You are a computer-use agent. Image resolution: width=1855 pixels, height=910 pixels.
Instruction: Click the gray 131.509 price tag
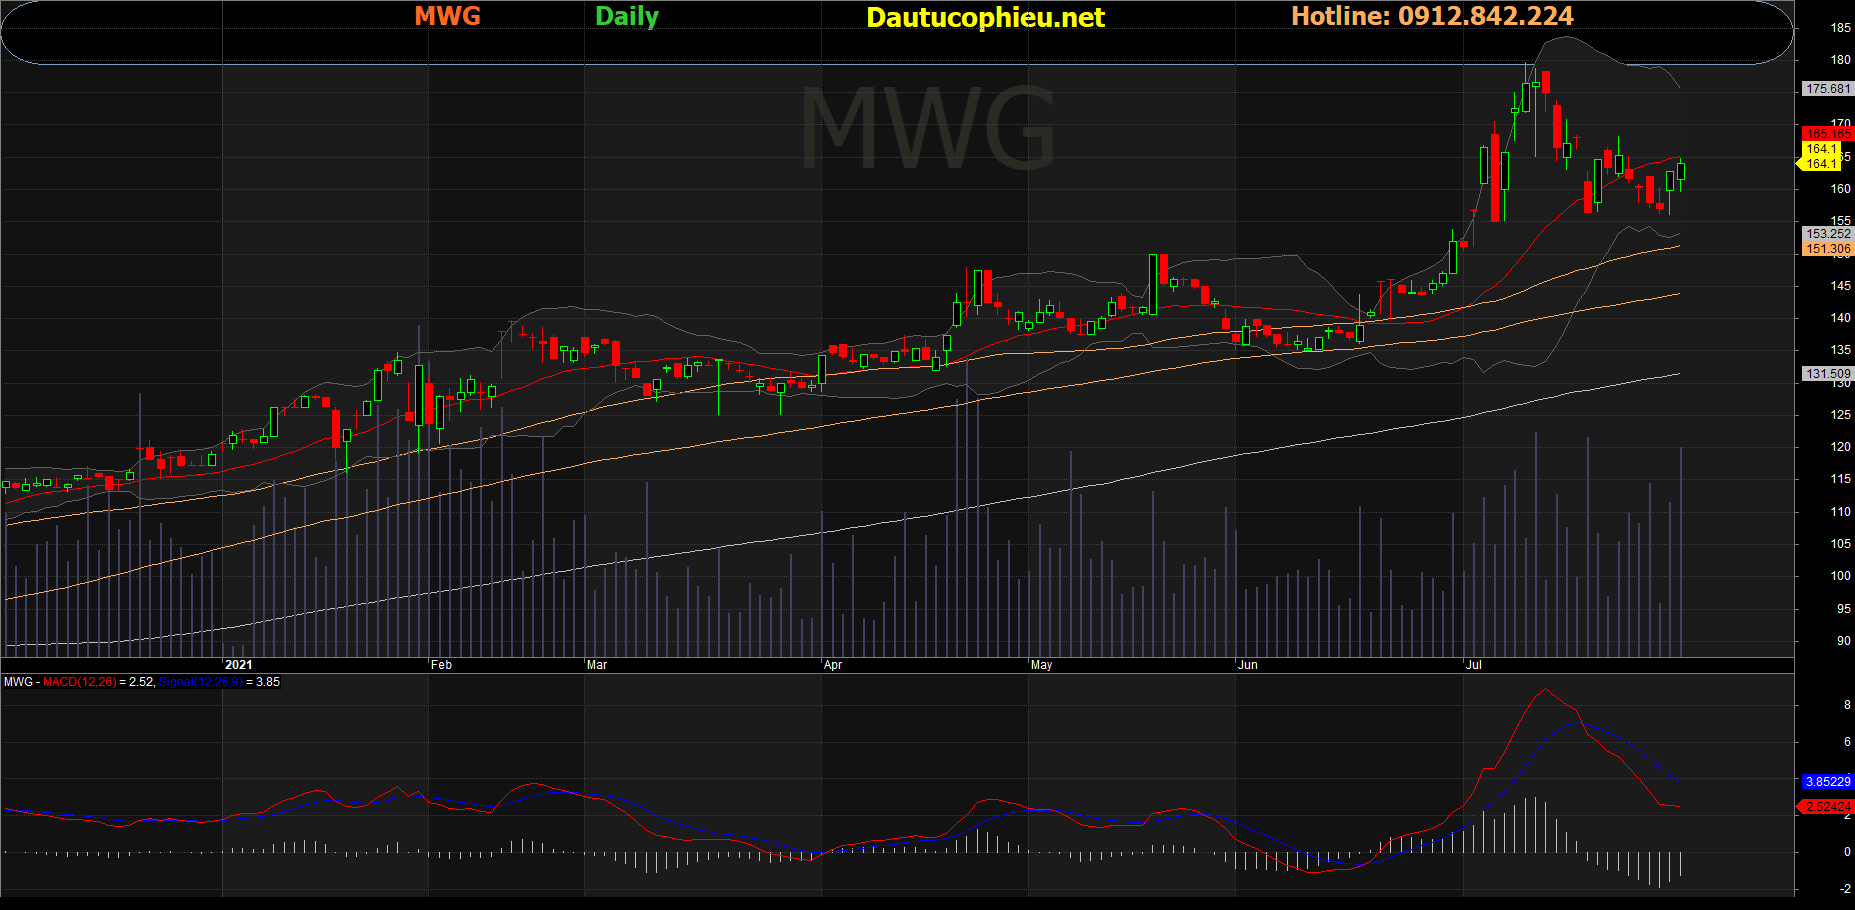tap(1828, 374)
